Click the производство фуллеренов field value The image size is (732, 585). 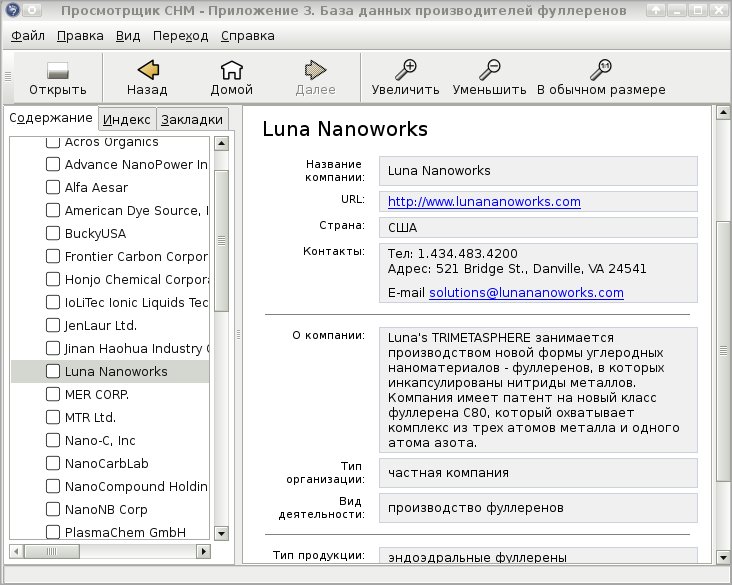[x=476, y=508]
